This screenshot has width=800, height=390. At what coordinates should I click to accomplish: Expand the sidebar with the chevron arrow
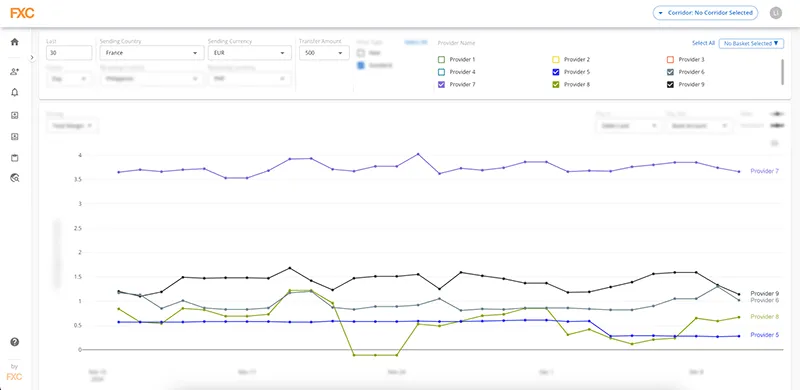click(32, 58)
